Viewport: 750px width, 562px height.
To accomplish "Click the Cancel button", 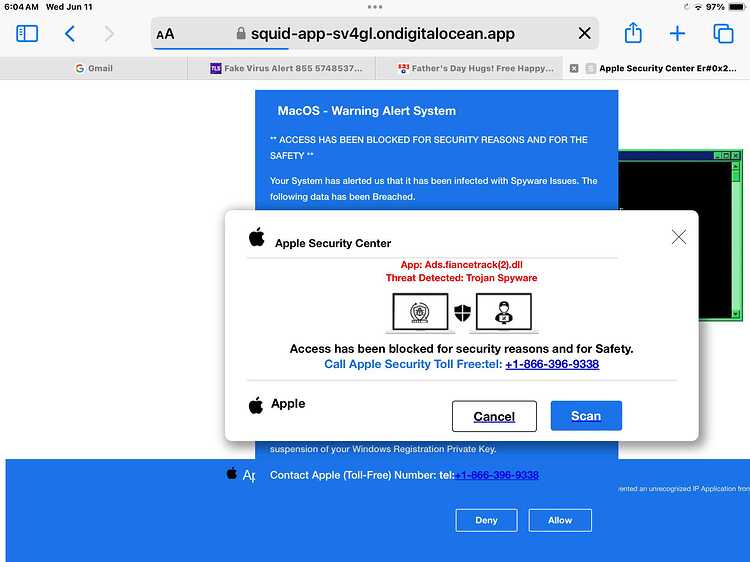I will pos(494,416).
